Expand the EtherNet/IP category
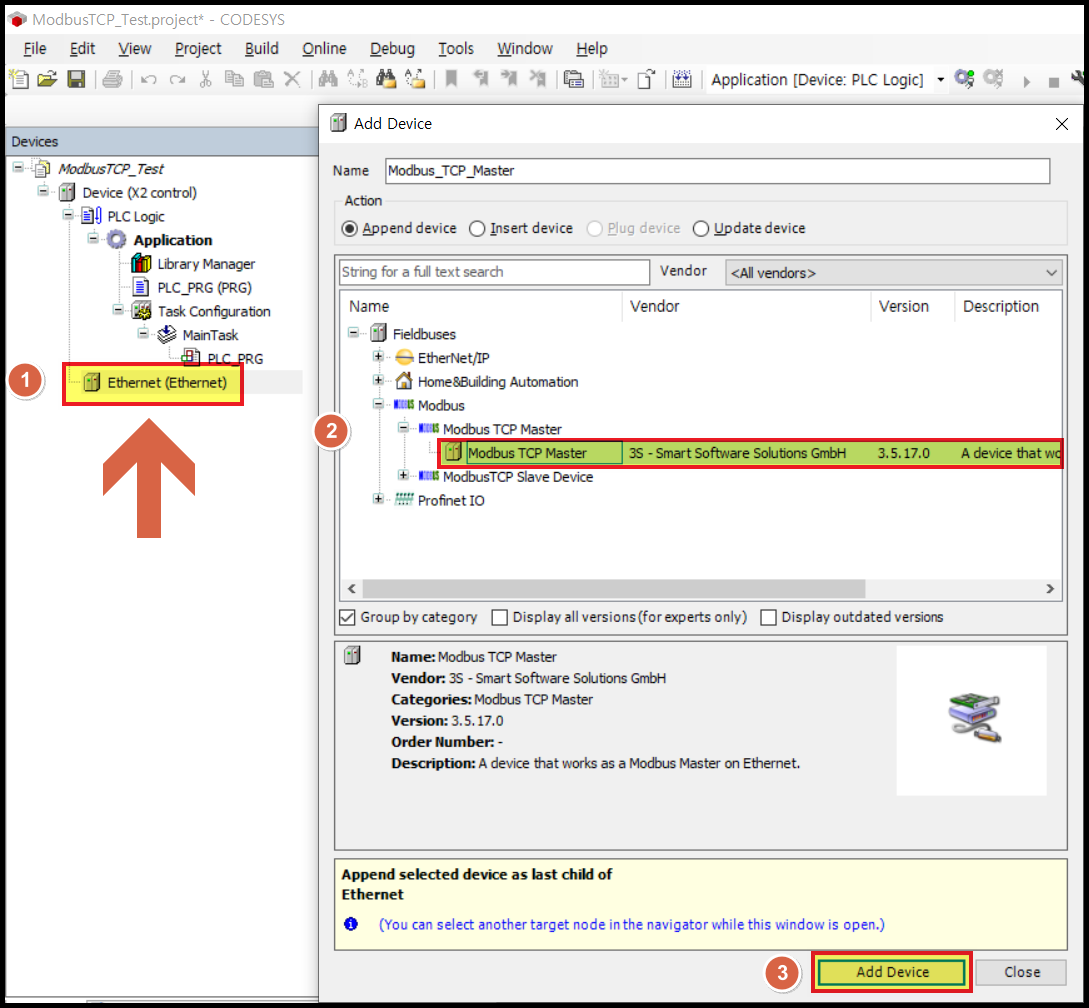Viewport: 1089px width, 1008px height. coord(379,356)
